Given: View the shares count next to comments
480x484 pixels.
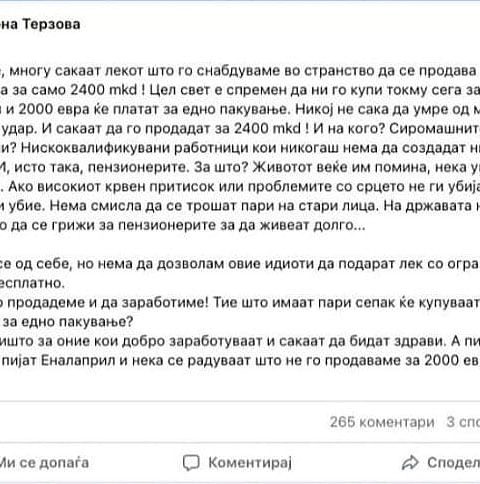Looking at the screenshot, I should (463, 422).
